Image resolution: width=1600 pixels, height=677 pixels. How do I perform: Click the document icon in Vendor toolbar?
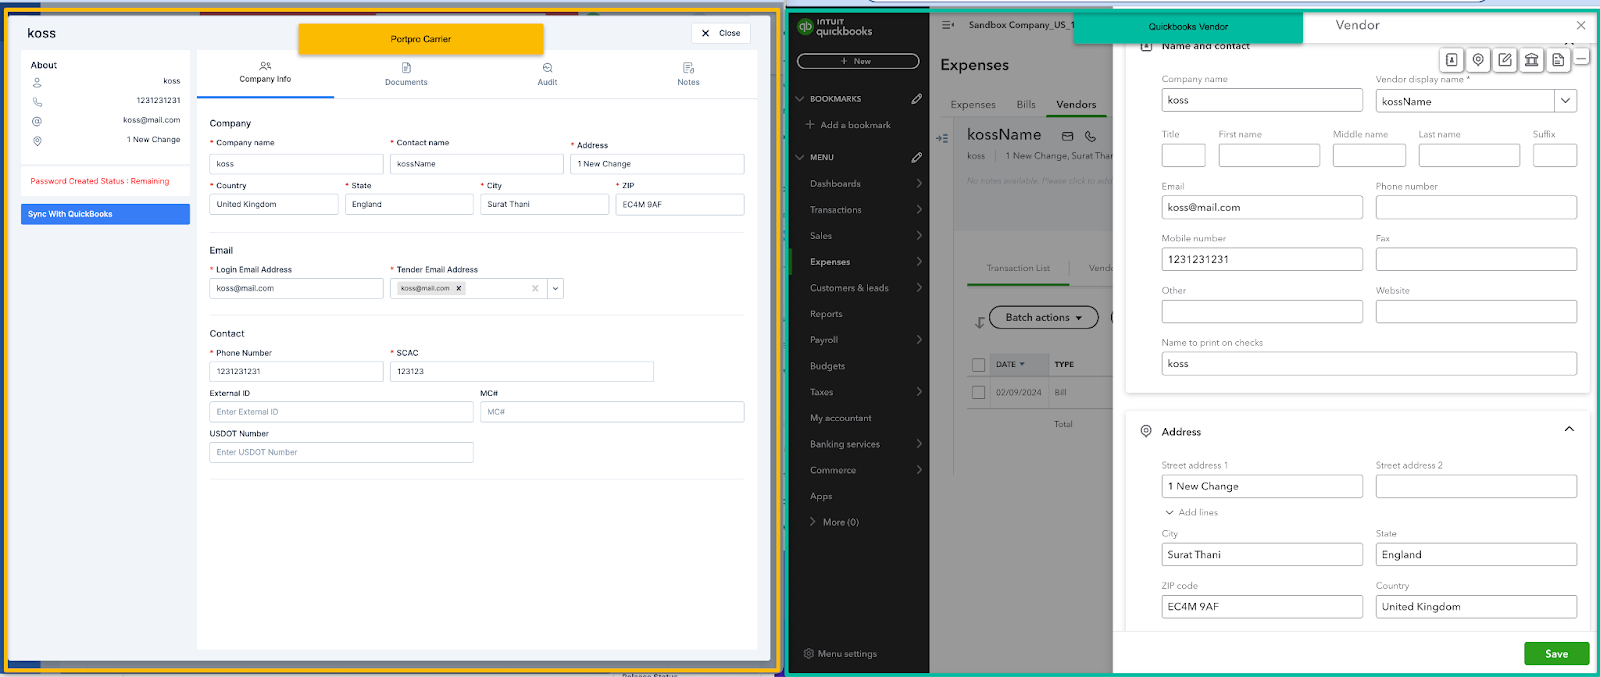1558,60
